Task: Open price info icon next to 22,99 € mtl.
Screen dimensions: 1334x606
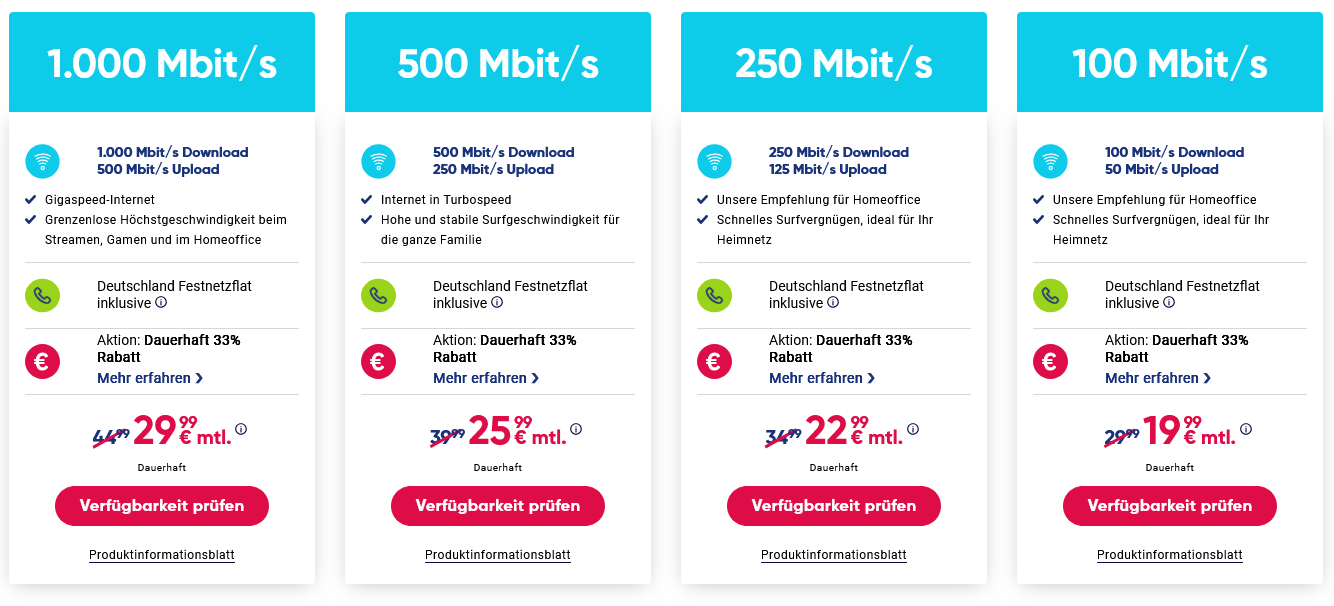Action: [x=911, y=430]
